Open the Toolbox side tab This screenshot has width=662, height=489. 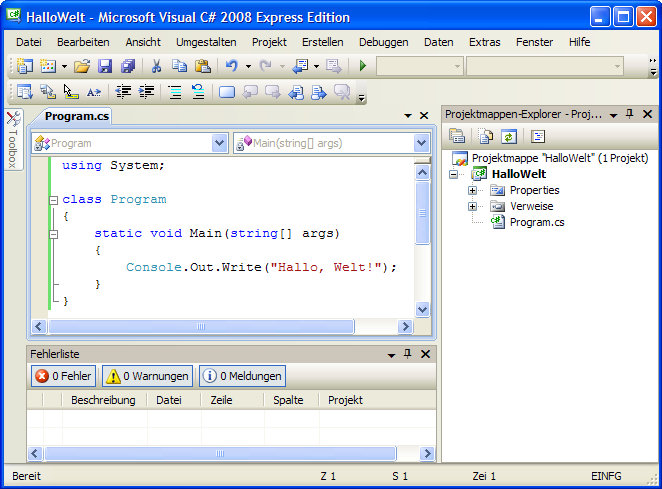pyautogui.click(x=13, y=140)
